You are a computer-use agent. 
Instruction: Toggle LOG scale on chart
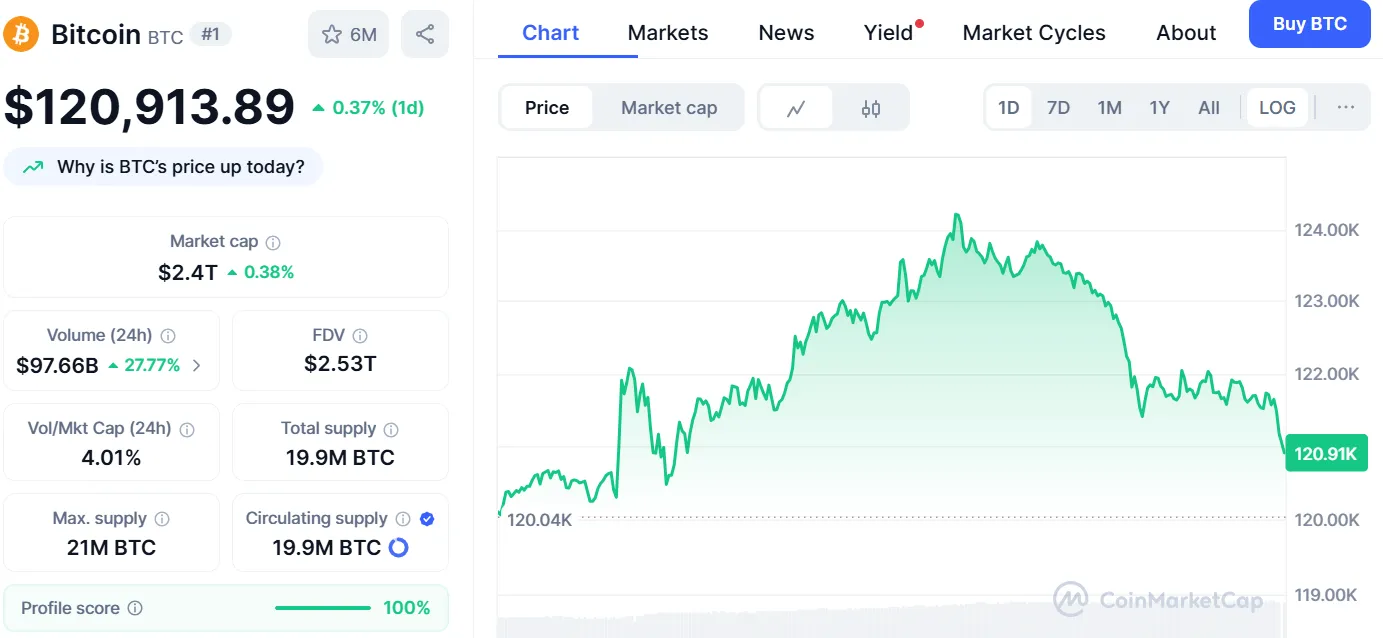[x=1277, y=108]
